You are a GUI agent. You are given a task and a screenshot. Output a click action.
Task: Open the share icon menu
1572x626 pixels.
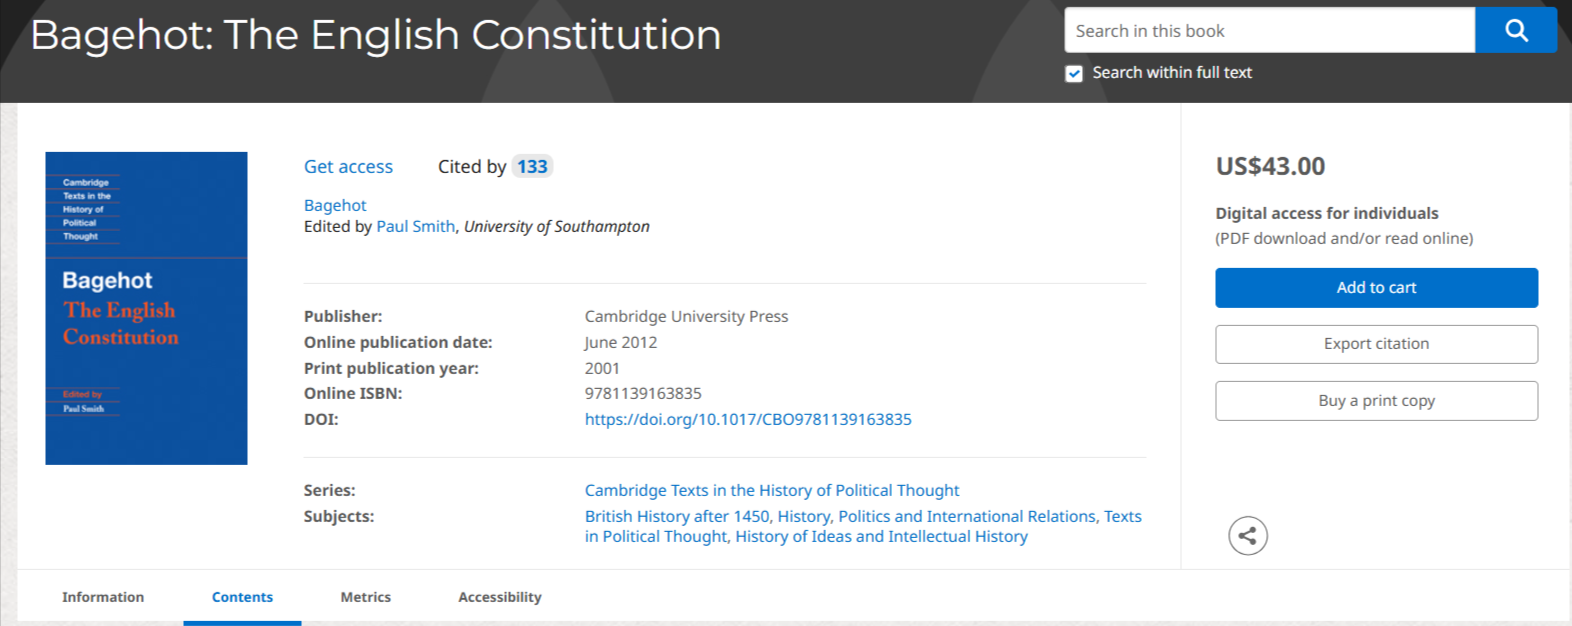click(1248, 536)
